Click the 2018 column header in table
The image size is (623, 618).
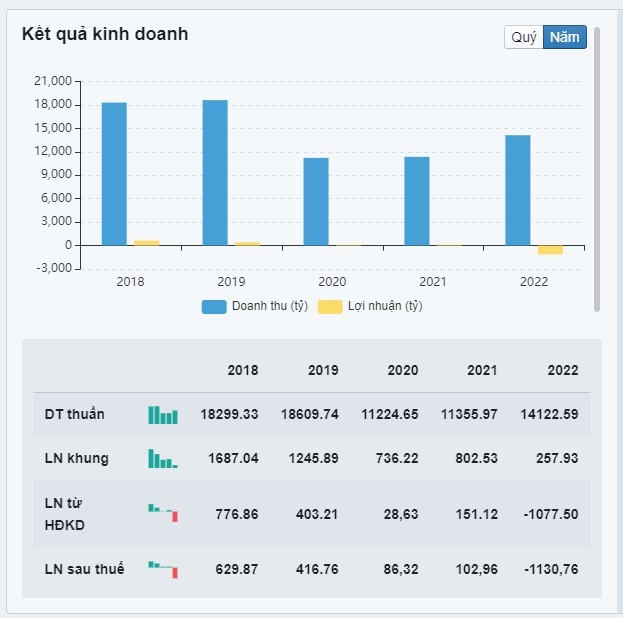tap(242, 370)
